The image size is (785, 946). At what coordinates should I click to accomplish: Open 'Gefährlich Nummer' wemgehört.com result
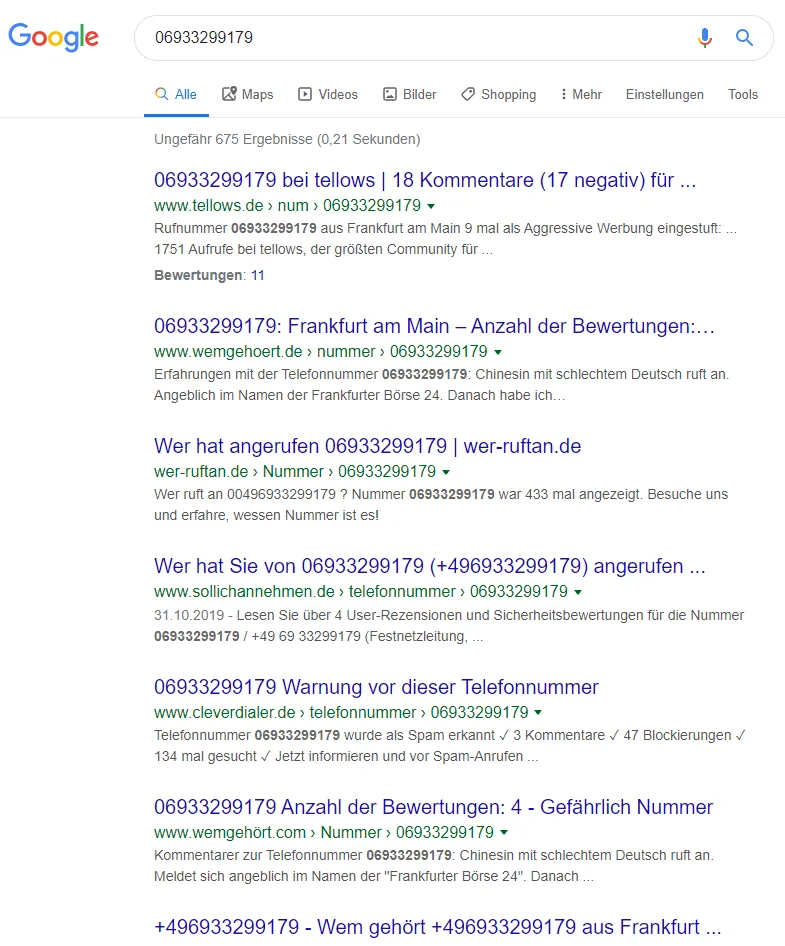tap(433, 807)
